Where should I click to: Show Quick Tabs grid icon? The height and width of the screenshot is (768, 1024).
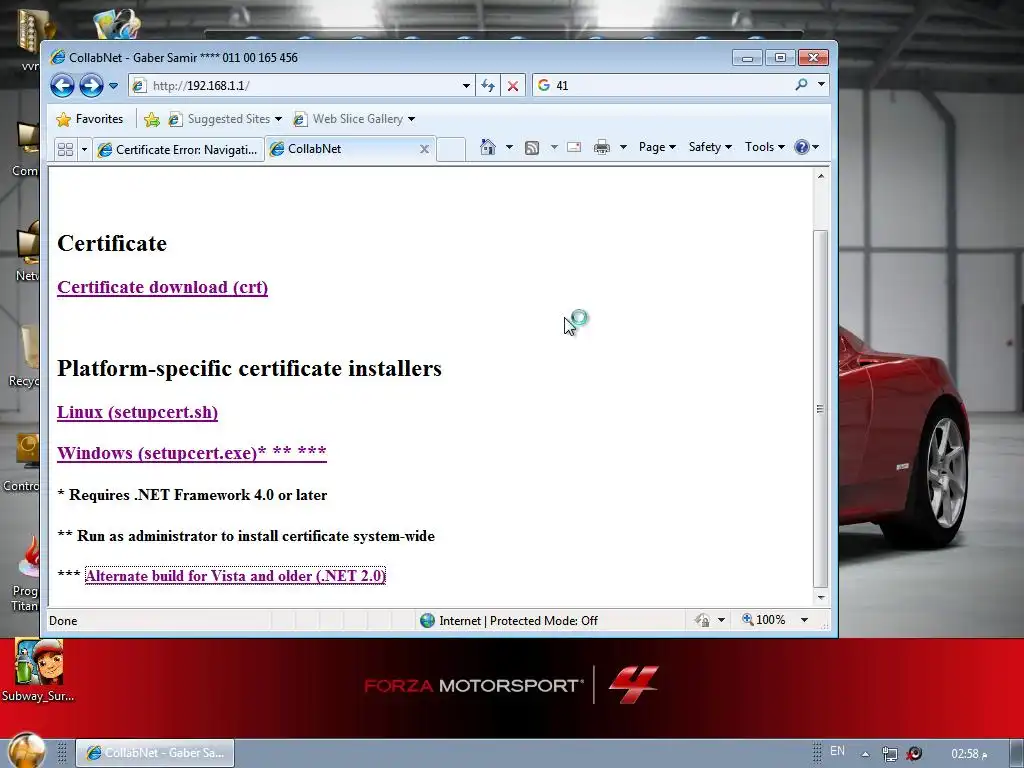(x=65, y=150)
